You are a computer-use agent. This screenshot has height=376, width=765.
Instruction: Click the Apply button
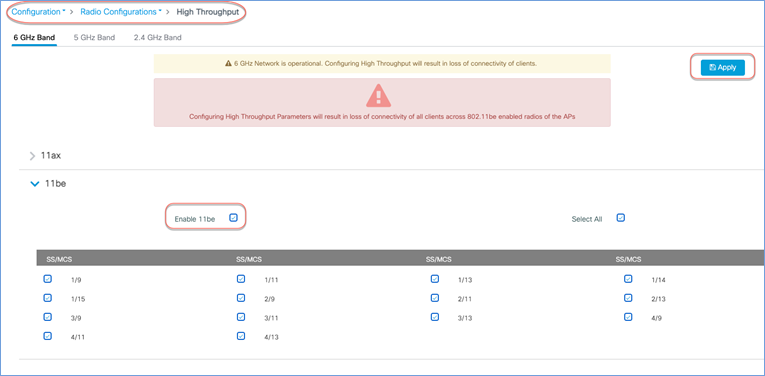click(723, 67)
